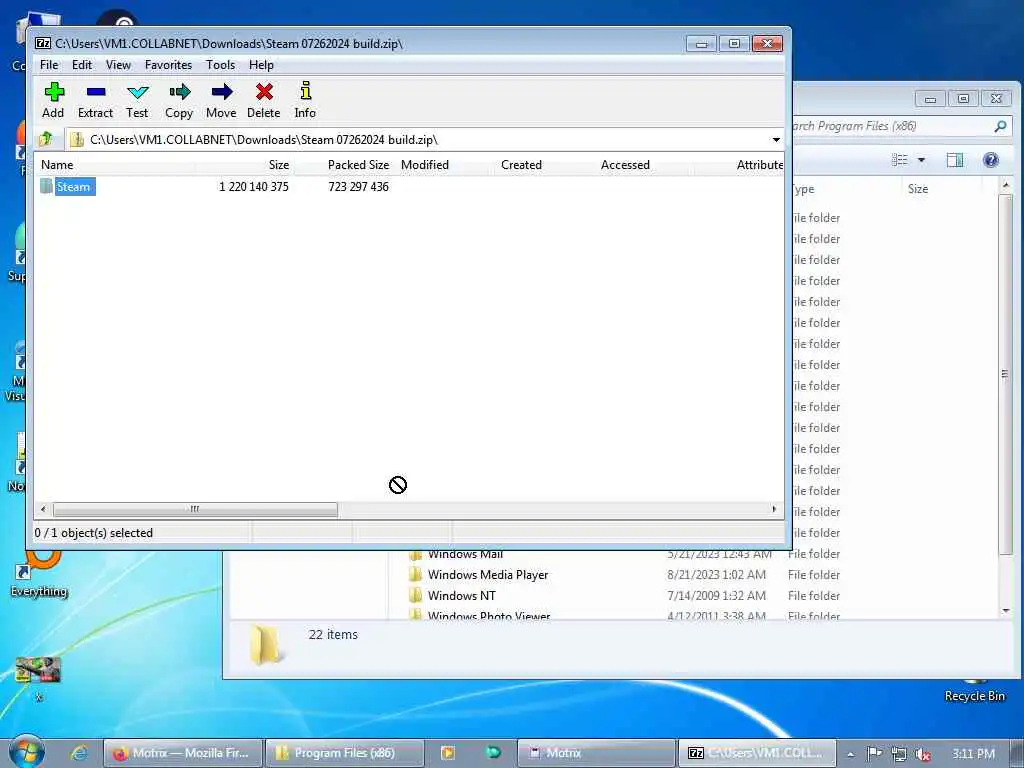Click the left arrow of 7-Zip horizontal scrollbar

43,509
